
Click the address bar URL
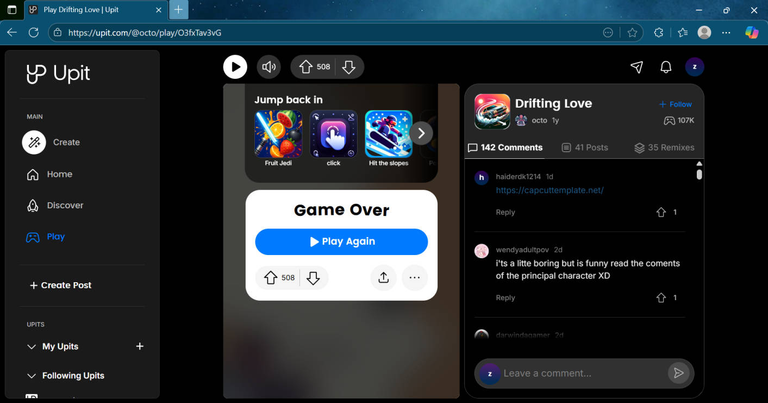144,33
